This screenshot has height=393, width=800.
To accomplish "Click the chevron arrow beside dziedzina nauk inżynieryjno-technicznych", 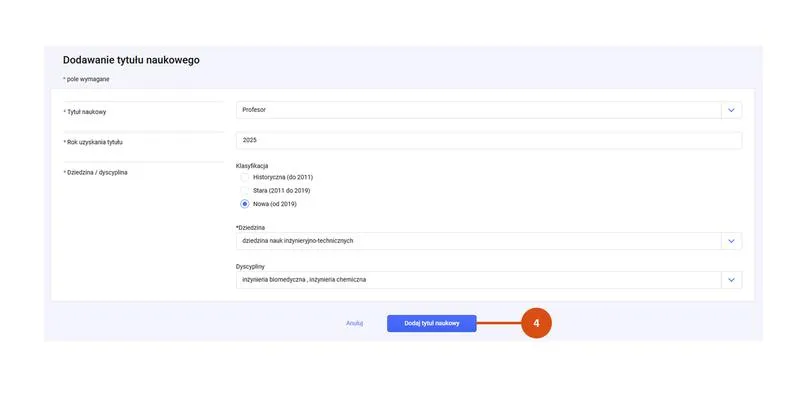I will click(x=731, y=241).
